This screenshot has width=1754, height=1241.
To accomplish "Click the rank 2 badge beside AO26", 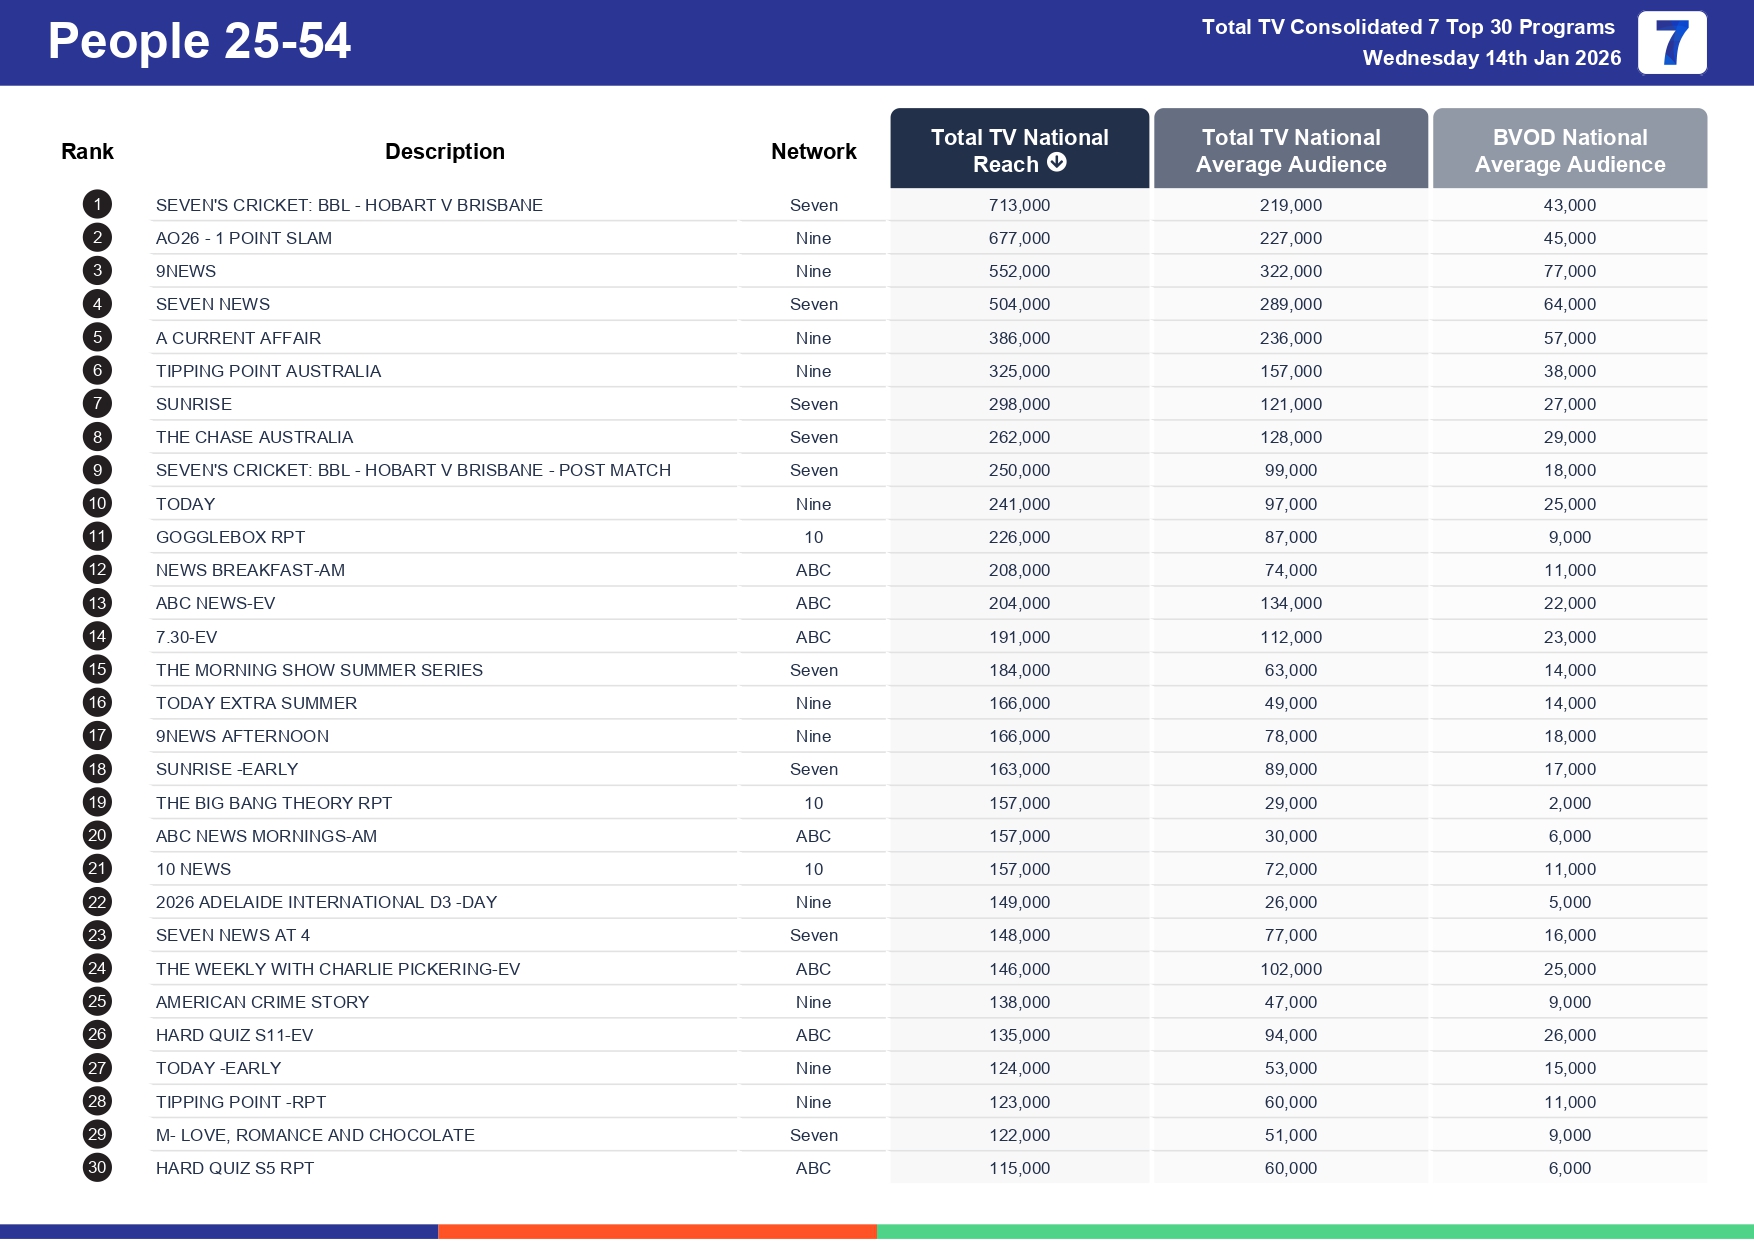I will pyautogui.click(x=96, y=237).
